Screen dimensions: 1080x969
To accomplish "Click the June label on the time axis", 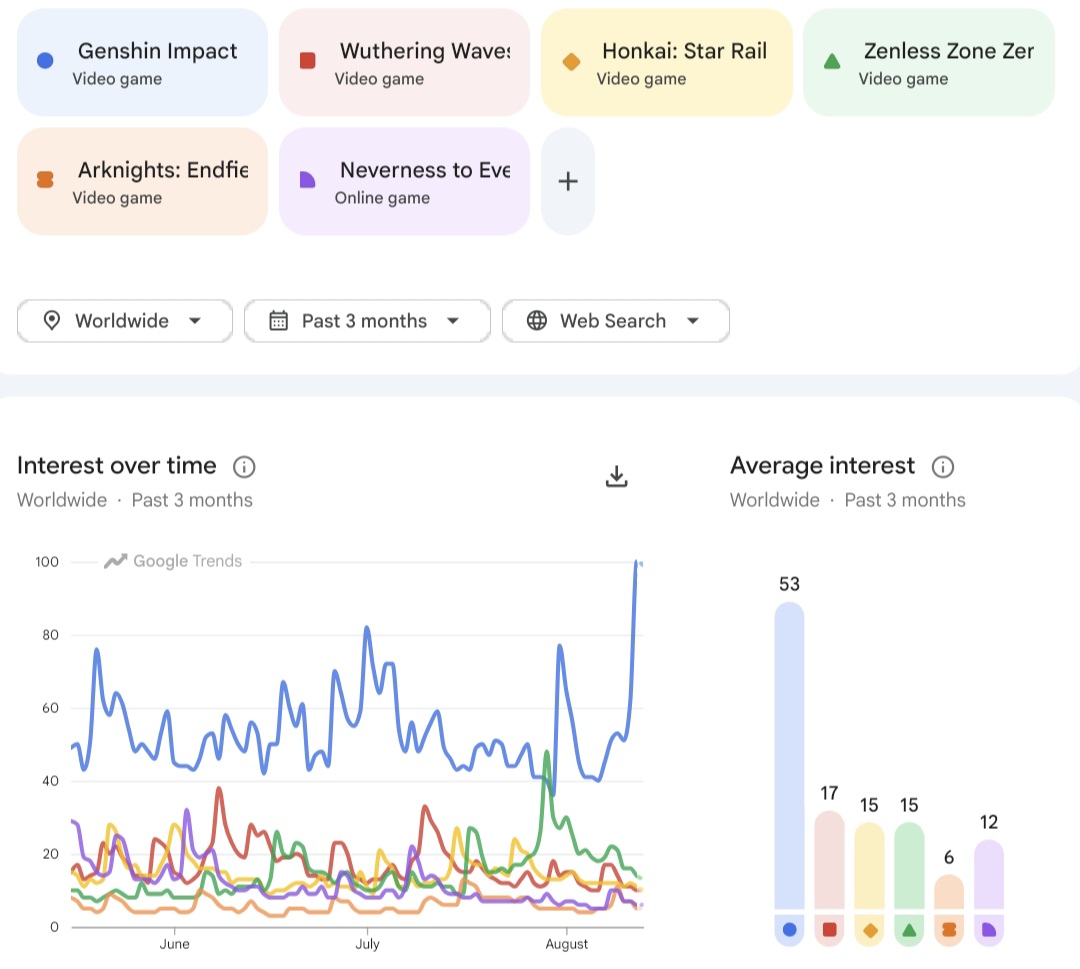I will (x=174, y=944).
